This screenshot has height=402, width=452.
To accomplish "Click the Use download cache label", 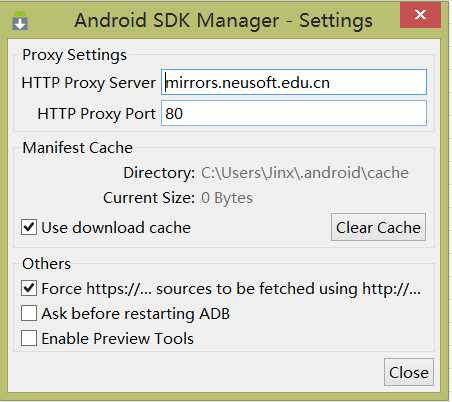I will (116, 228).
